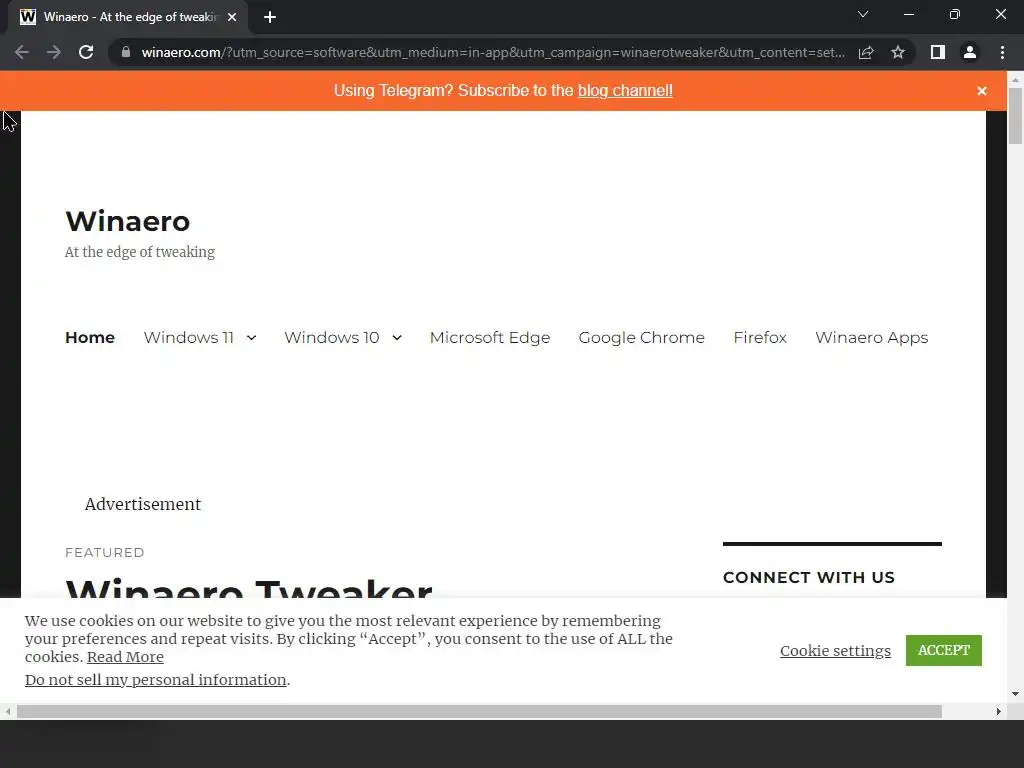Image resolution: width=1024 pixels, height=768 pixels.
Task: Click the vertical scrollbar down arrow
Action: pos(1016,694)
